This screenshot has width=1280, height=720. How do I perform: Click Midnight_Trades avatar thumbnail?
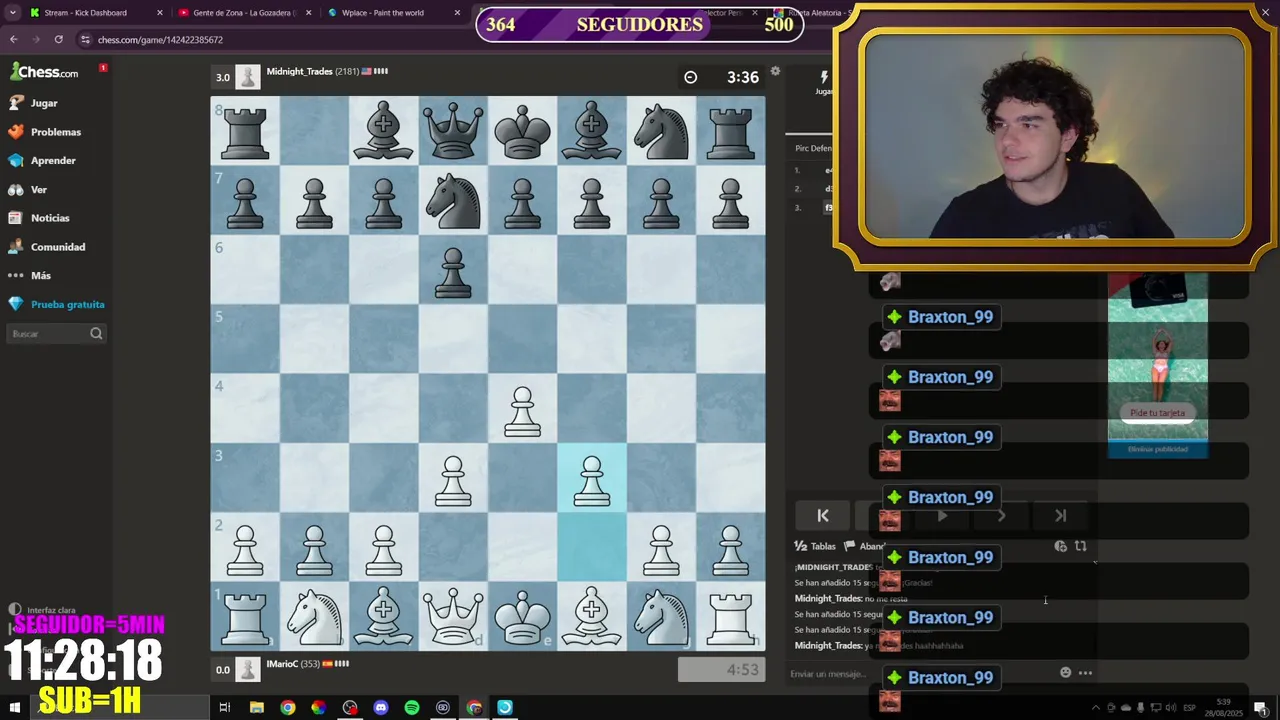coord(248,77)
